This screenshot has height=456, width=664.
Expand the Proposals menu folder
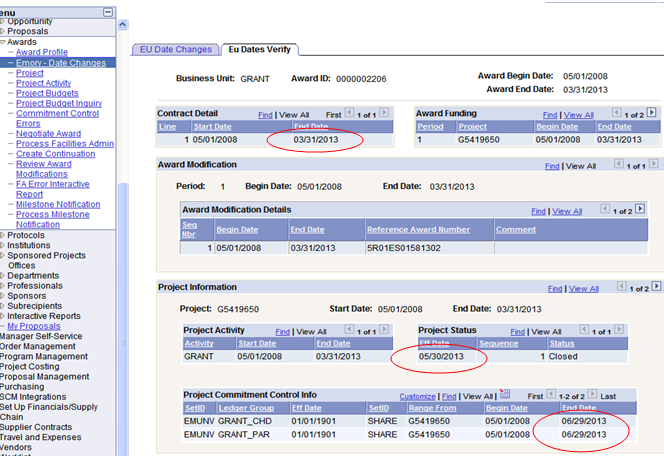3,31
